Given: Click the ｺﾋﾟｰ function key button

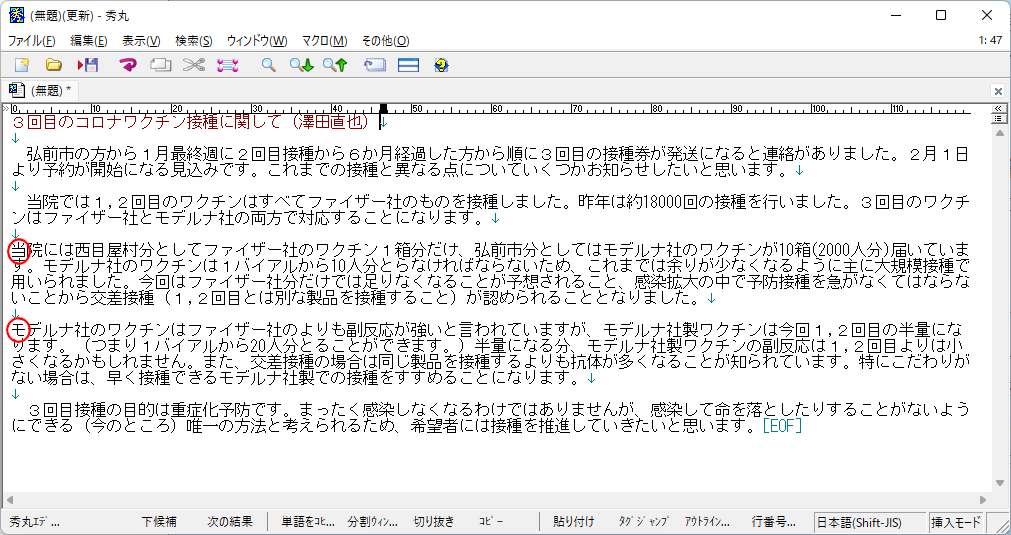Looking at the screenshot, I should coord(491,521).
